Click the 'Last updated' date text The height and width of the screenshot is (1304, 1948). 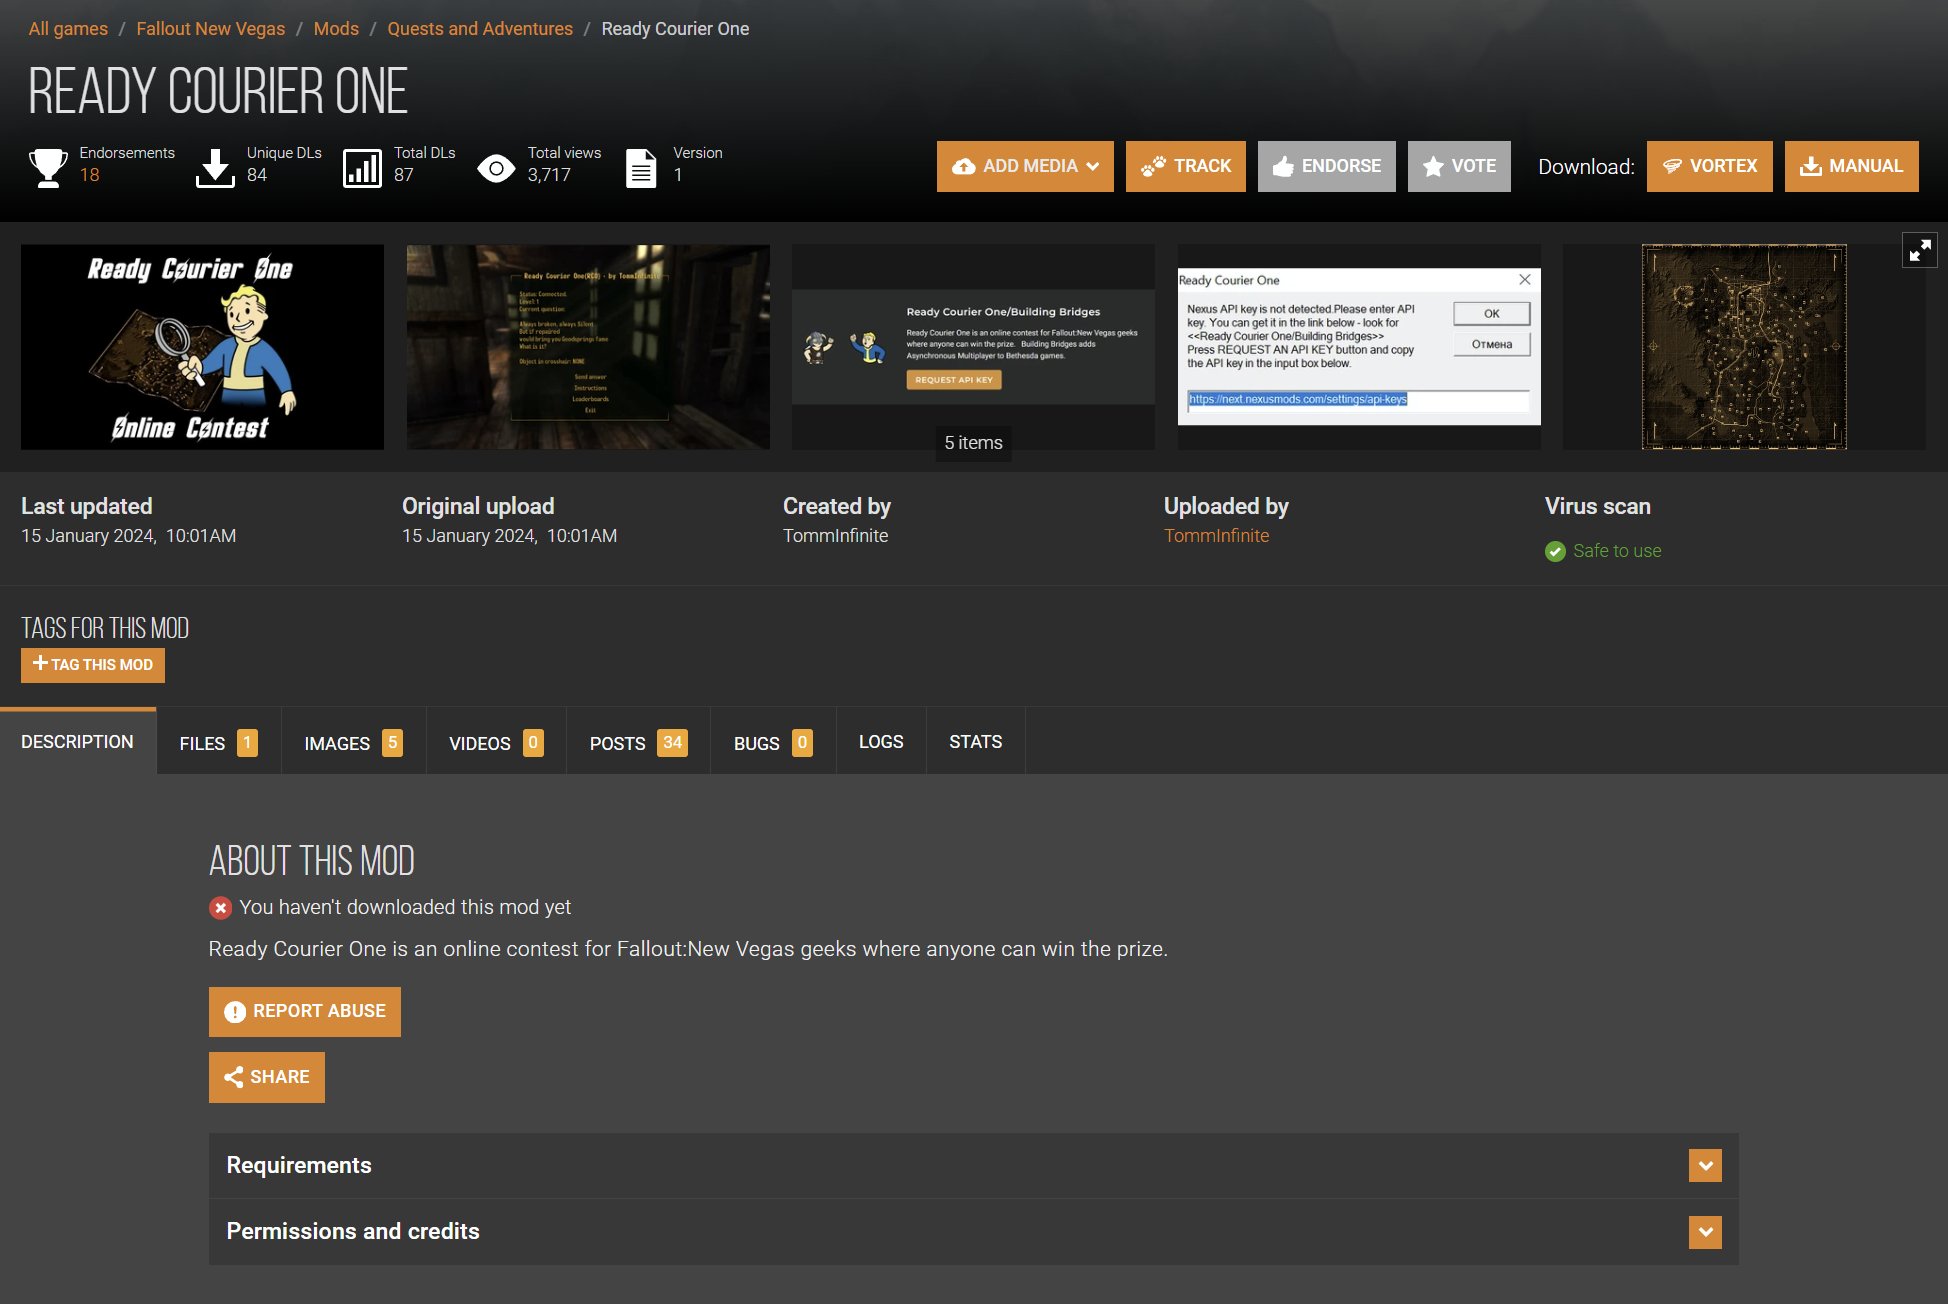click(129, 536)
